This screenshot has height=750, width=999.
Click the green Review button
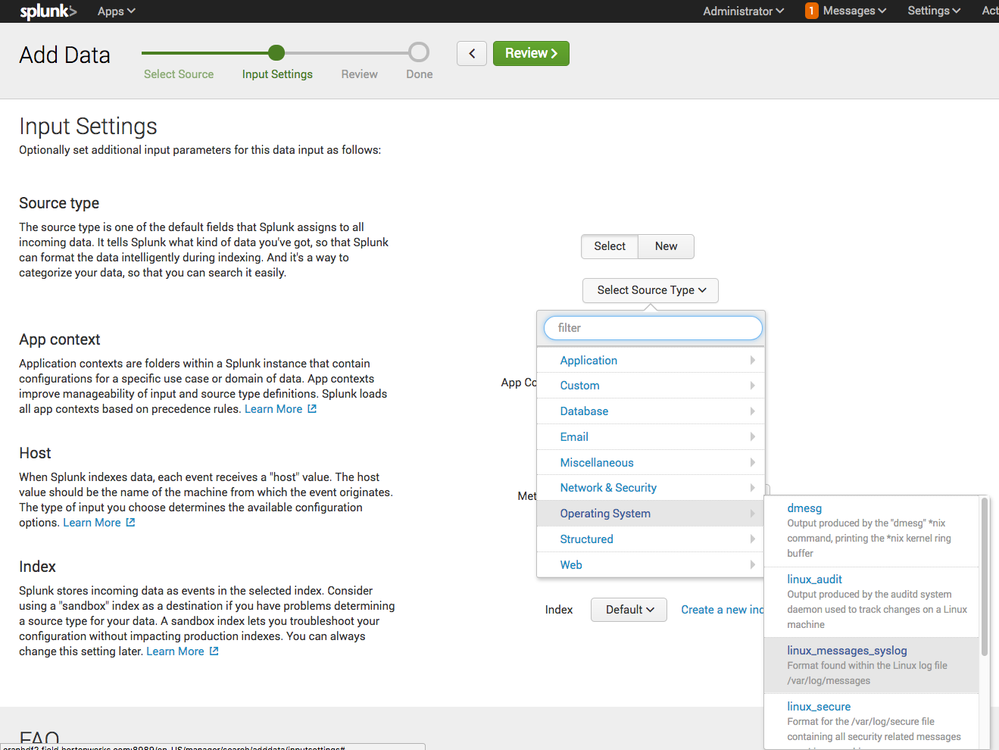(531, 52)
